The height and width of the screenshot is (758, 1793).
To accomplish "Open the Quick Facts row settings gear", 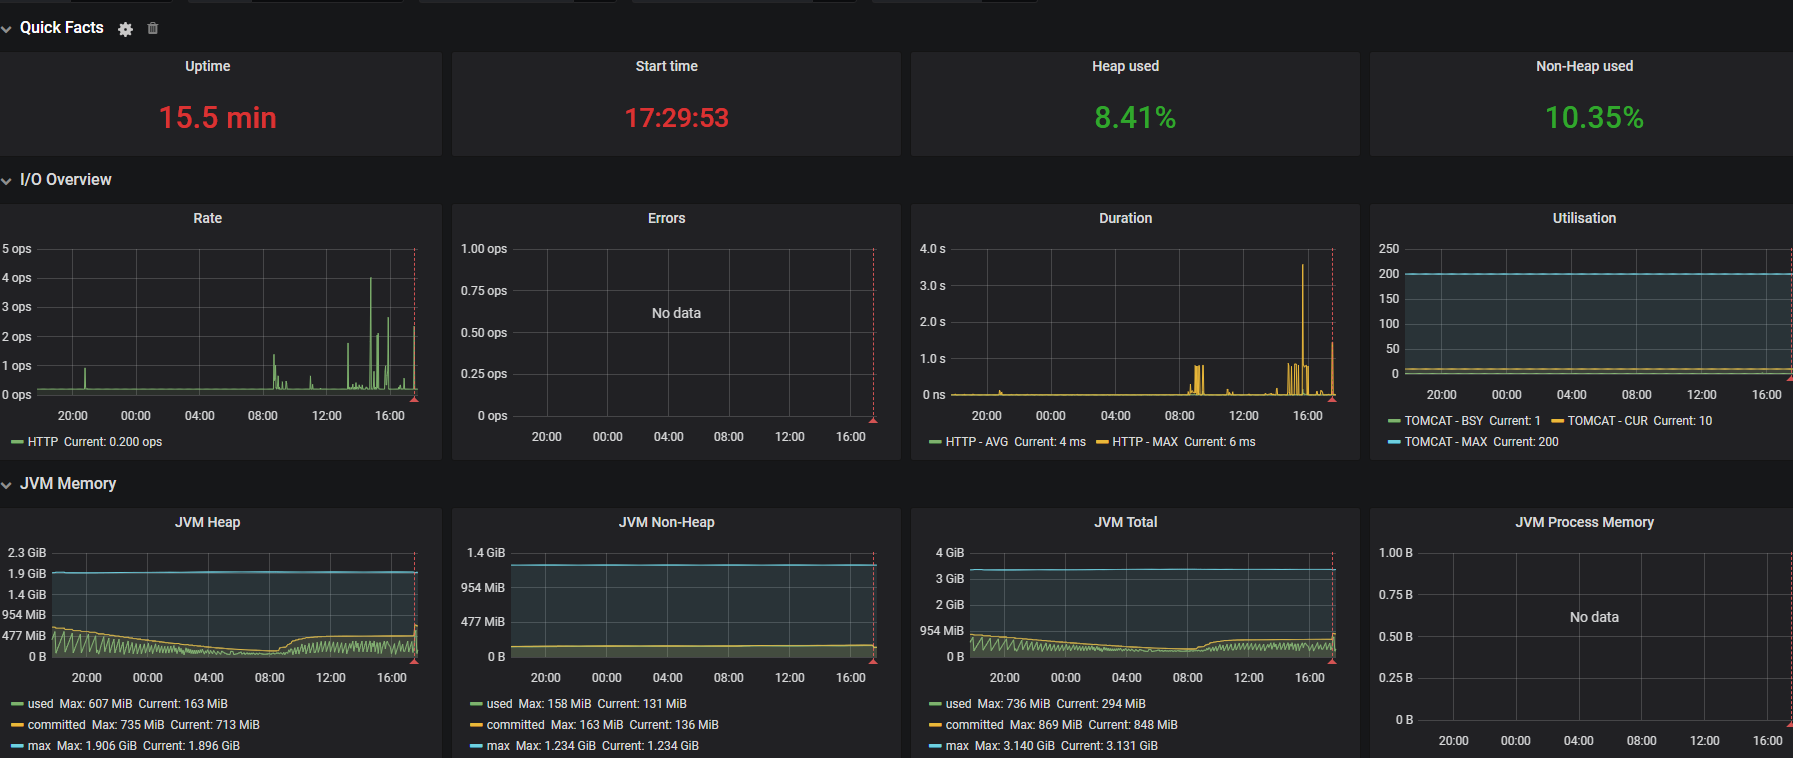I will coord(125,29).
